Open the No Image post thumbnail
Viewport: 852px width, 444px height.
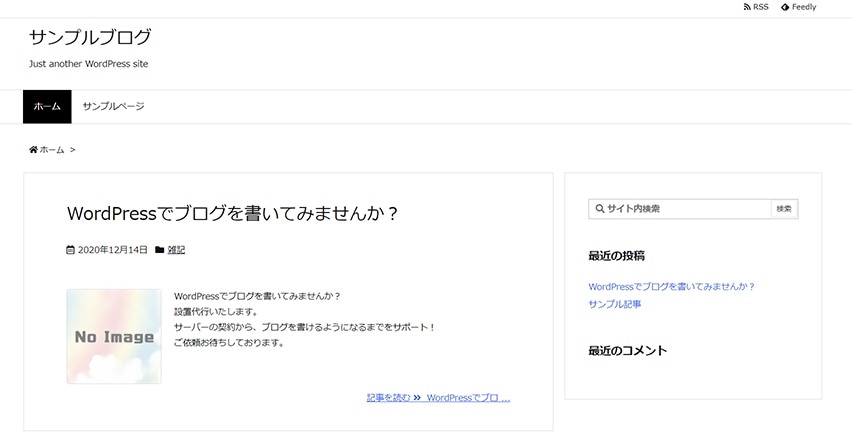click(114, 336)
